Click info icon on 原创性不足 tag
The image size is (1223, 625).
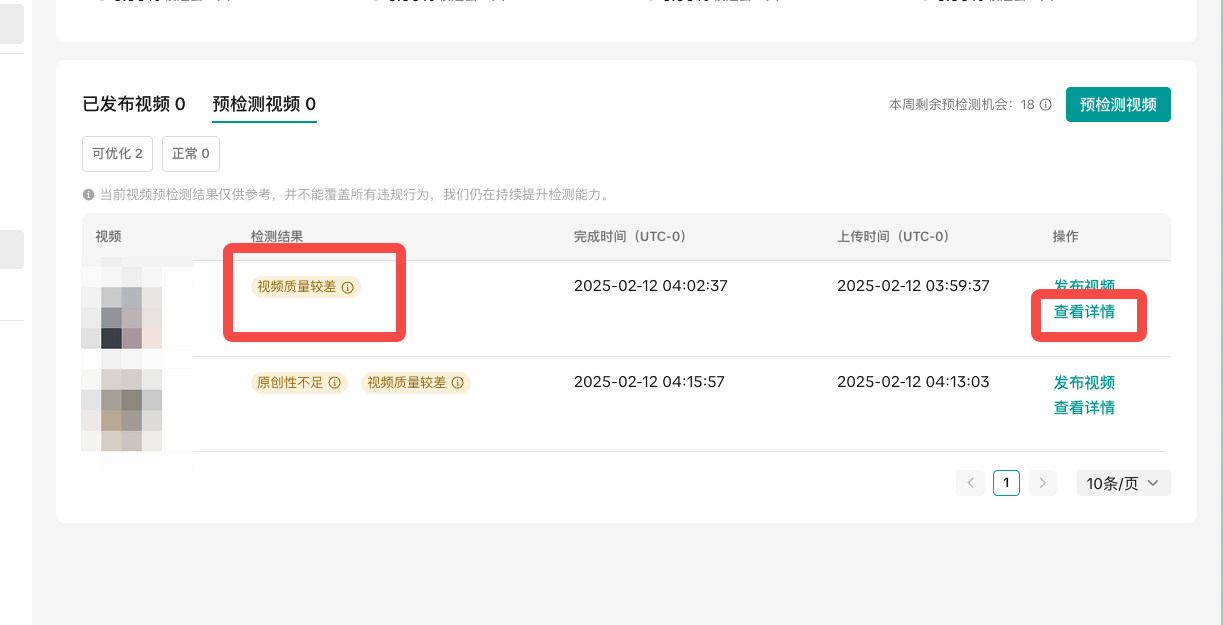pyautogui.click(x=335, y=382)
